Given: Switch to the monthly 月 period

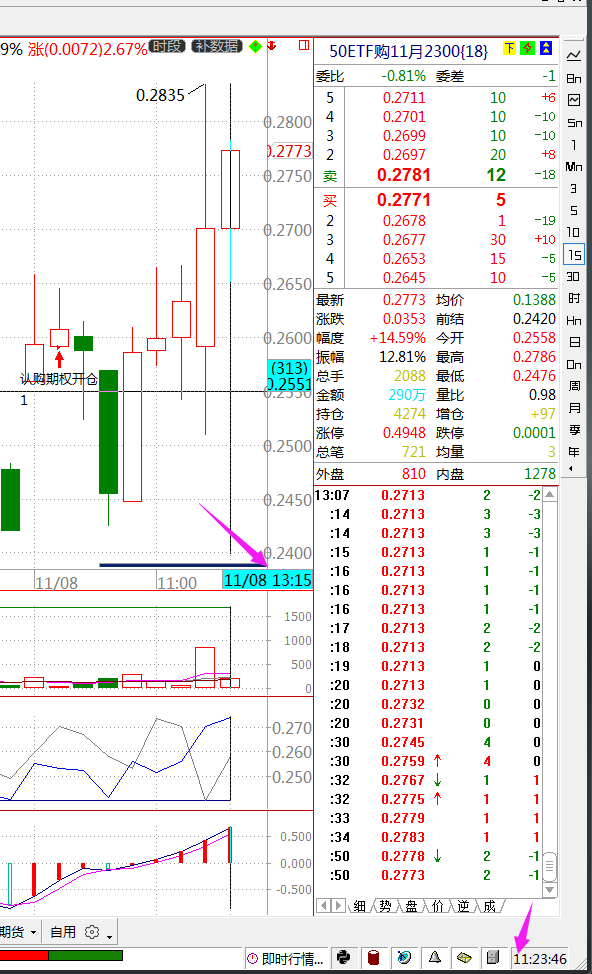Looking at the screenshot, I should [x=574, y=408].
